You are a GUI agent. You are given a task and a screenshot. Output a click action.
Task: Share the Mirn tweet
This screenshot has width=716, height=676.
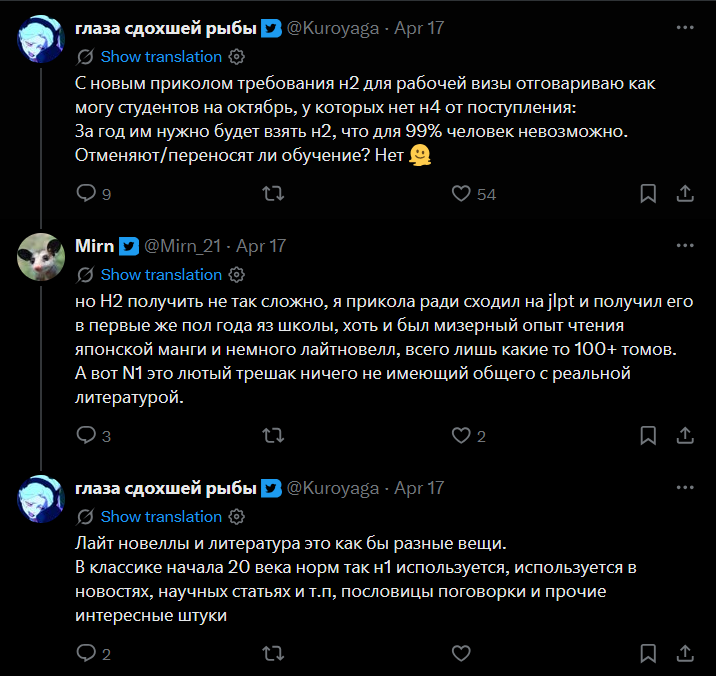click(685, 436)
